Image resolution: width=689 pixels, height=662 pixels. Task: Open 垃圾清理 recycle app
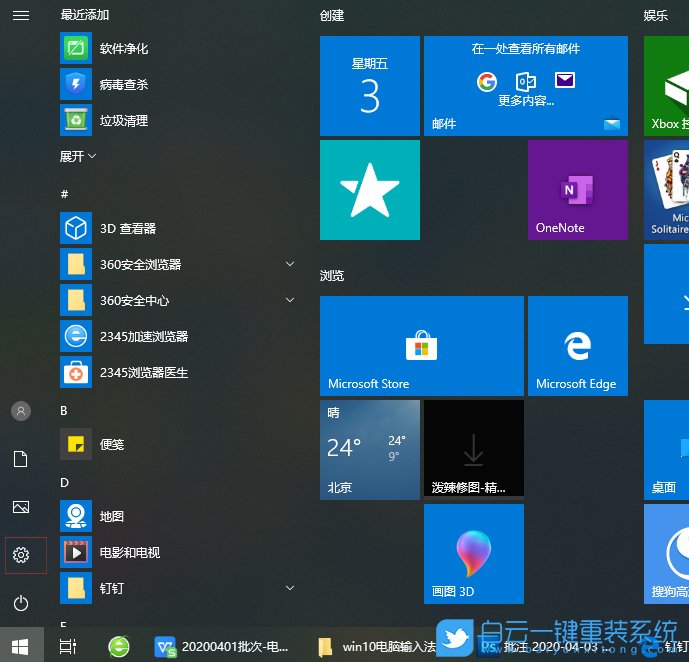178,120
